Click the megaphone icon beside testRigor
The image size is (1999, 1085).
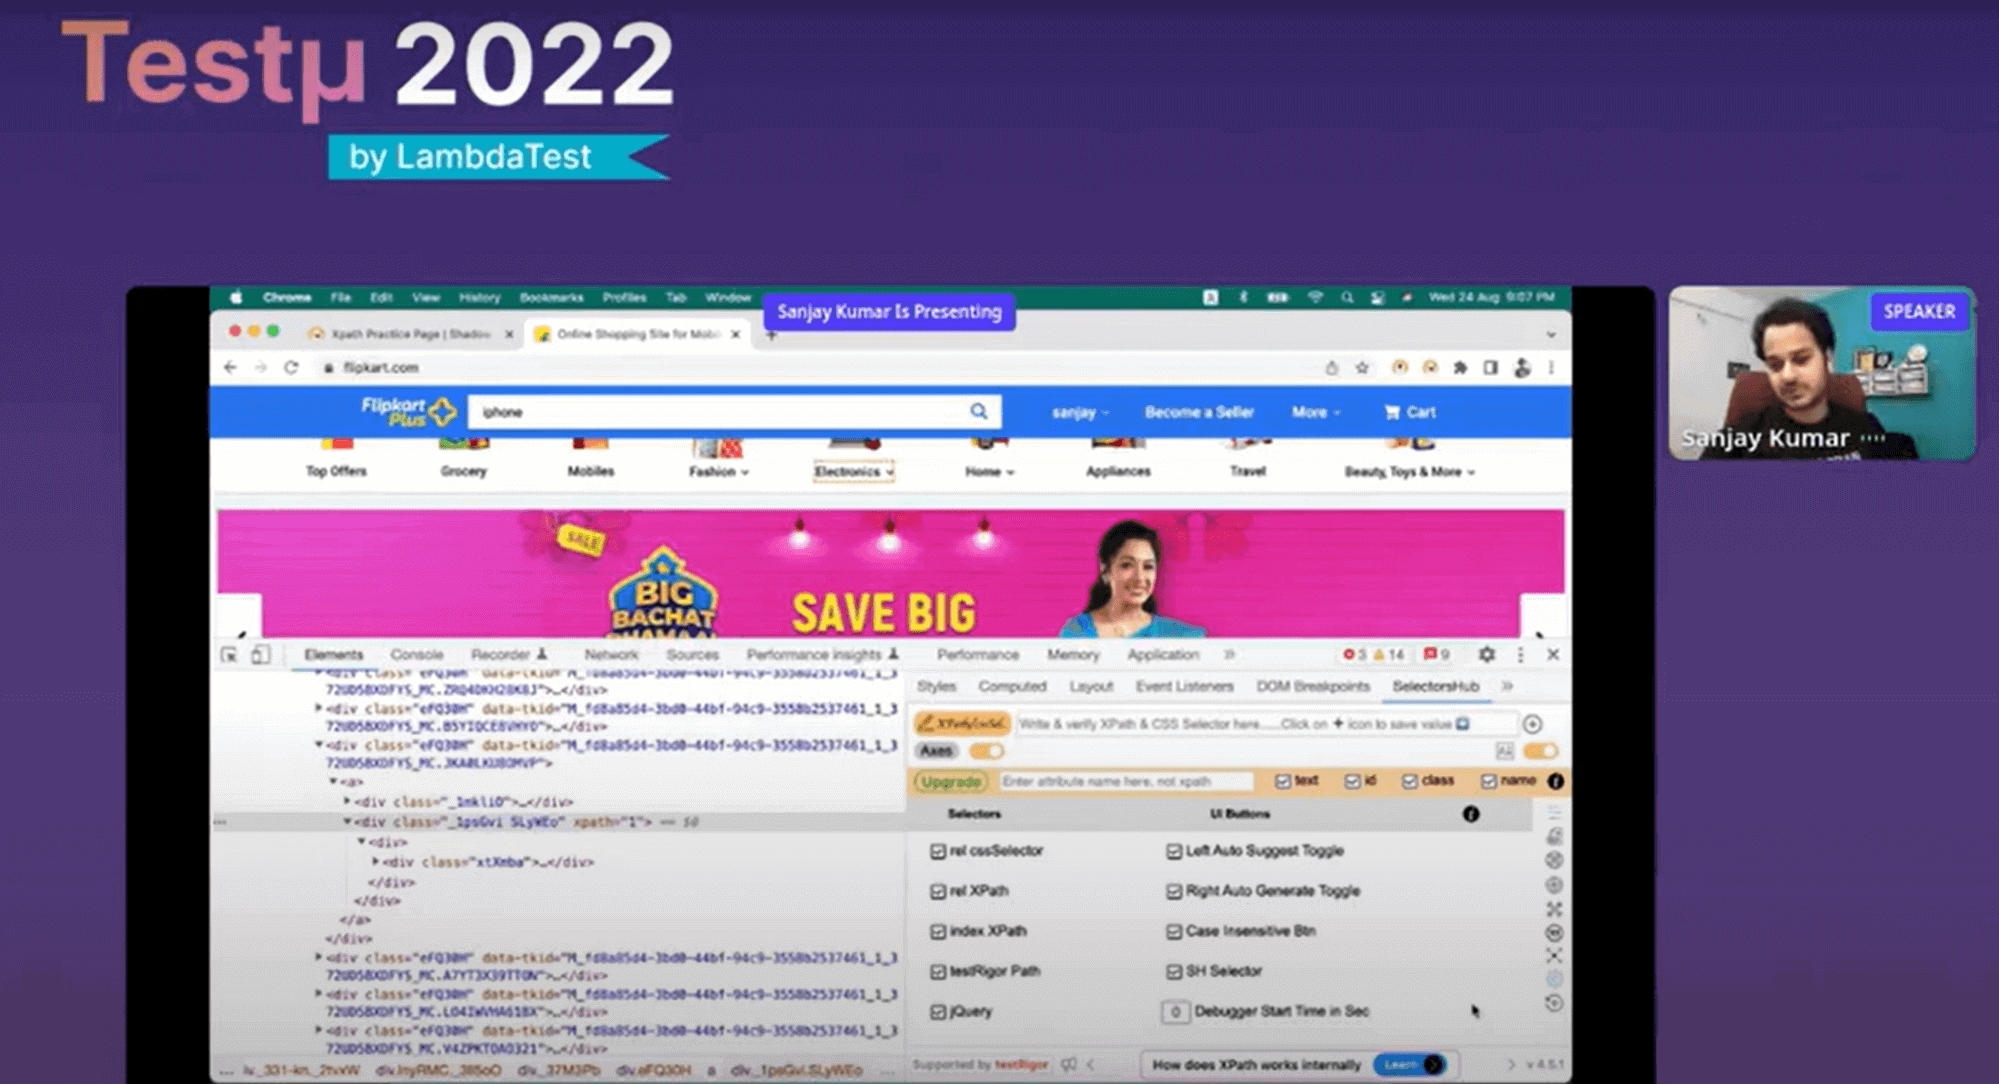(x=1068, y=1064)
